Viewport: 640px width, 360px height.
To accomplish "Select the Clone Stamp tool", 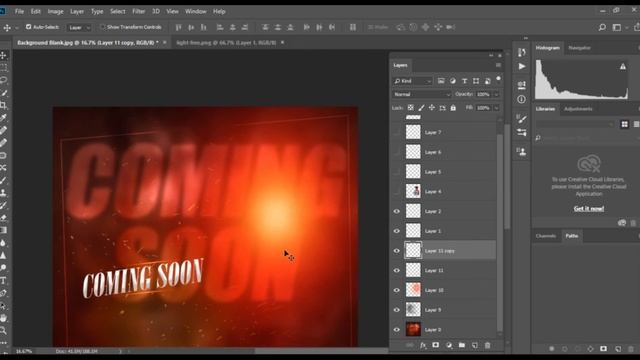I will point(3,193).
